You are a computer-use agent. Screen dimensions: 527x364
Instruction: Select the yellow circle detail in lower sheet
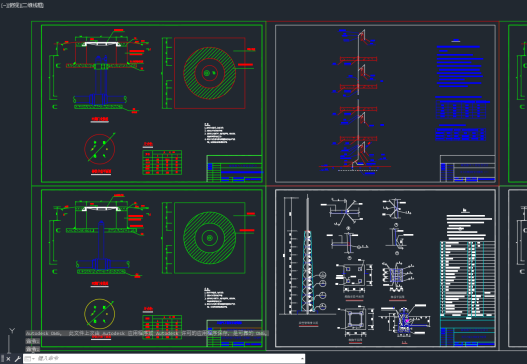point(99,314)
